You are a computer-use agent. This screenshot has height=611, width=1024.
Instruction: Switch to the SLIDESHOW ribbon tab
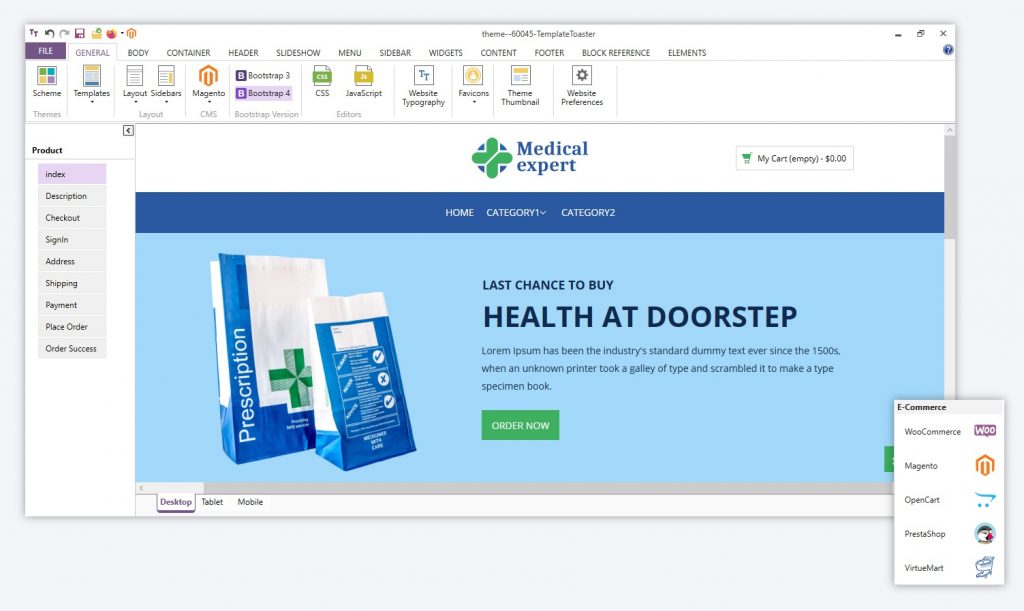pos(298,53)
